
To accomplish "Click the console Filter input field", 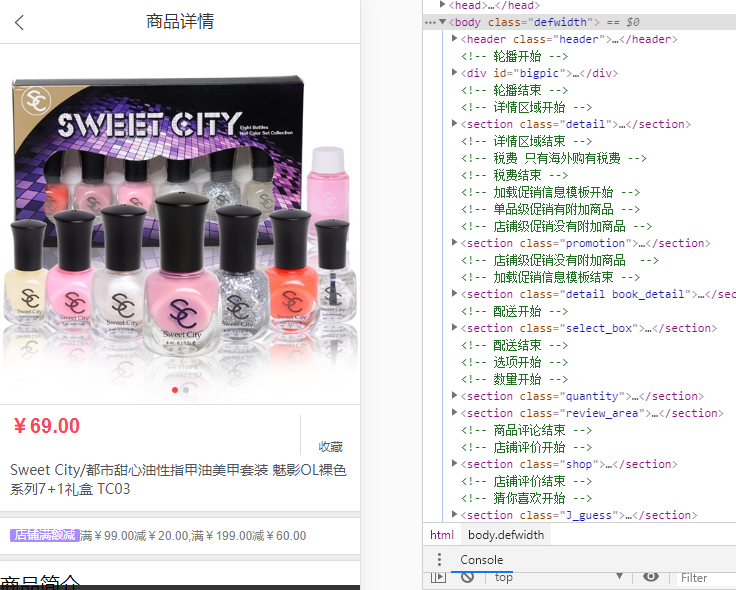I will [x=706, y=578].
